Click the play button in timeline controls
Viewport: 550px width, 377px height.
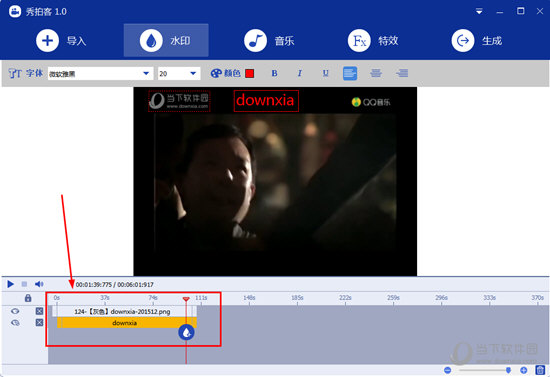[x=11, y=284]
